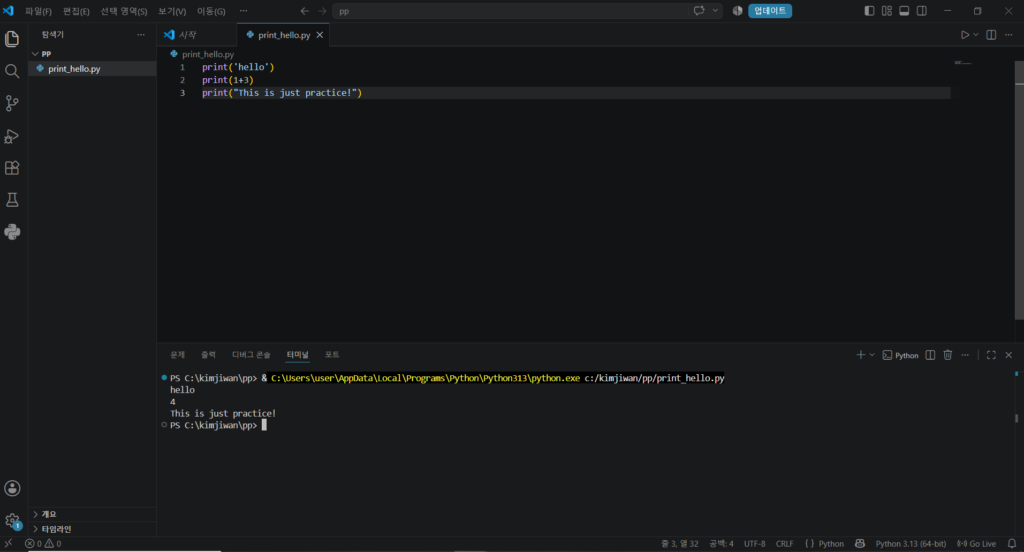Open the 선택 영역(S) menu
Viewport: 1024px width, 552px height.
tap(124, 11)
